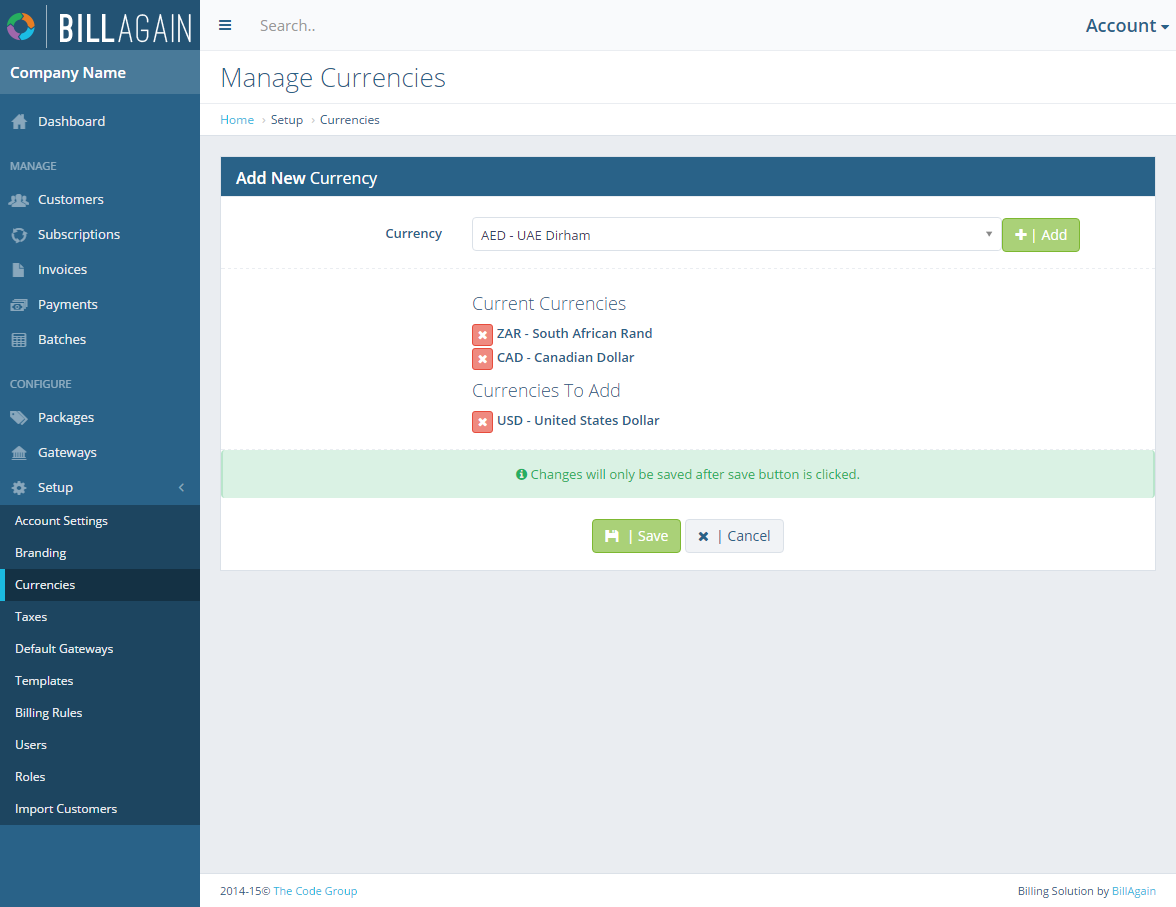Click the Currencies breadcrumb

click(x=350, y=120)
